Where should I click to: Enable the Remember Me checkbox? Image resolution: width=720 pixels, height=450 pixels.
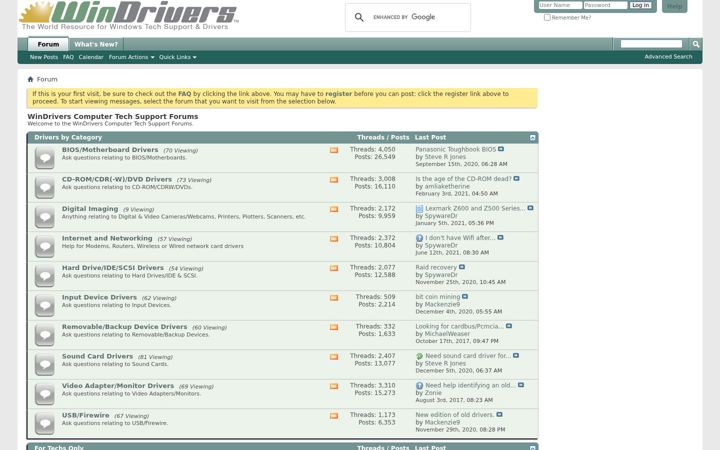coord(547,17)
